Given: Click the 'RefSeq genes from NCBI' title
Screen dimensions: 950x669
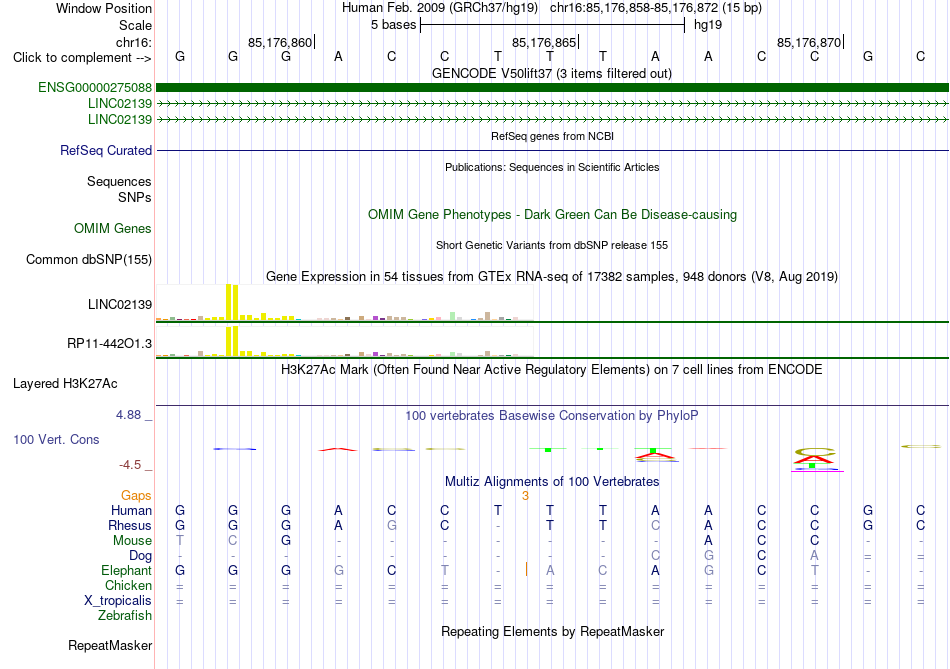Looking at the screenshot, I should (x=552, y=136).
